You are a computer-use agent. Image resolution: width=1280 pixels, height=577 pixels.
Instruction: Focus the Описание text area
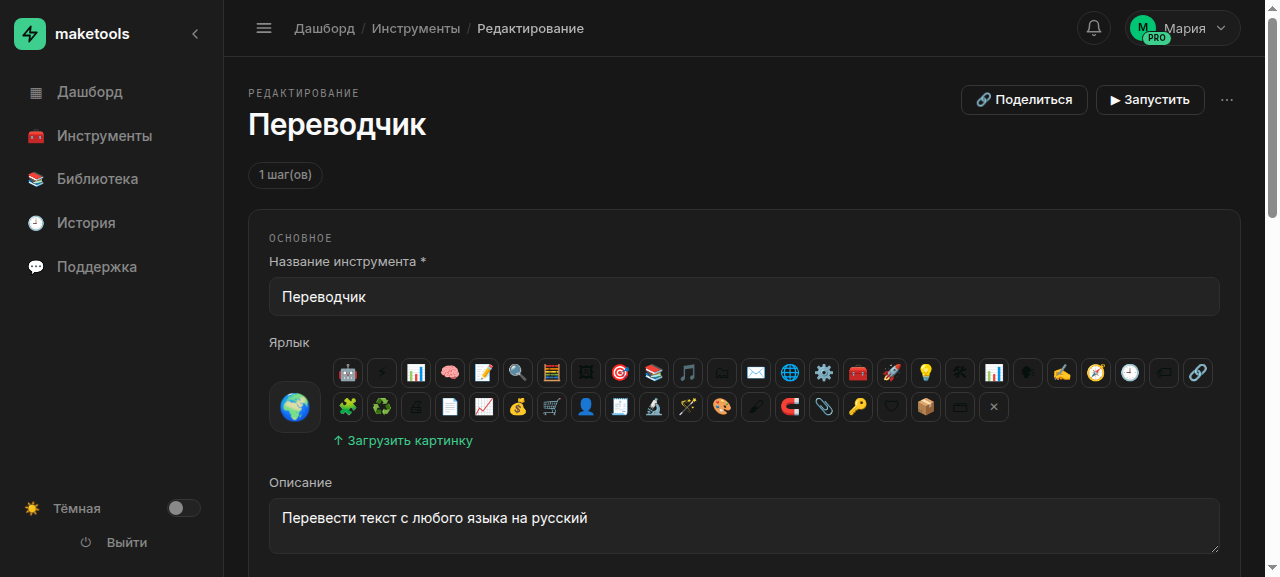click(x=744, y=526)
